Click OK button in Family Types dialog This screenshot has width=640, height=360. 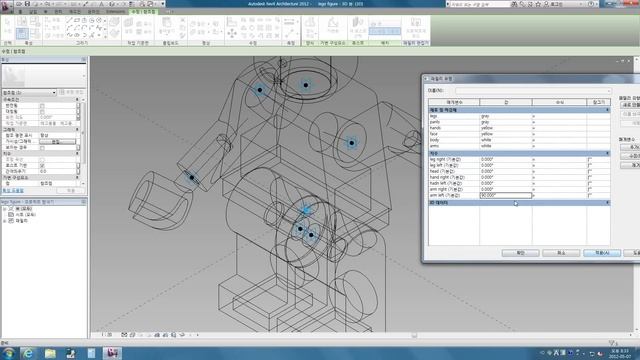[x=520, y=253]
